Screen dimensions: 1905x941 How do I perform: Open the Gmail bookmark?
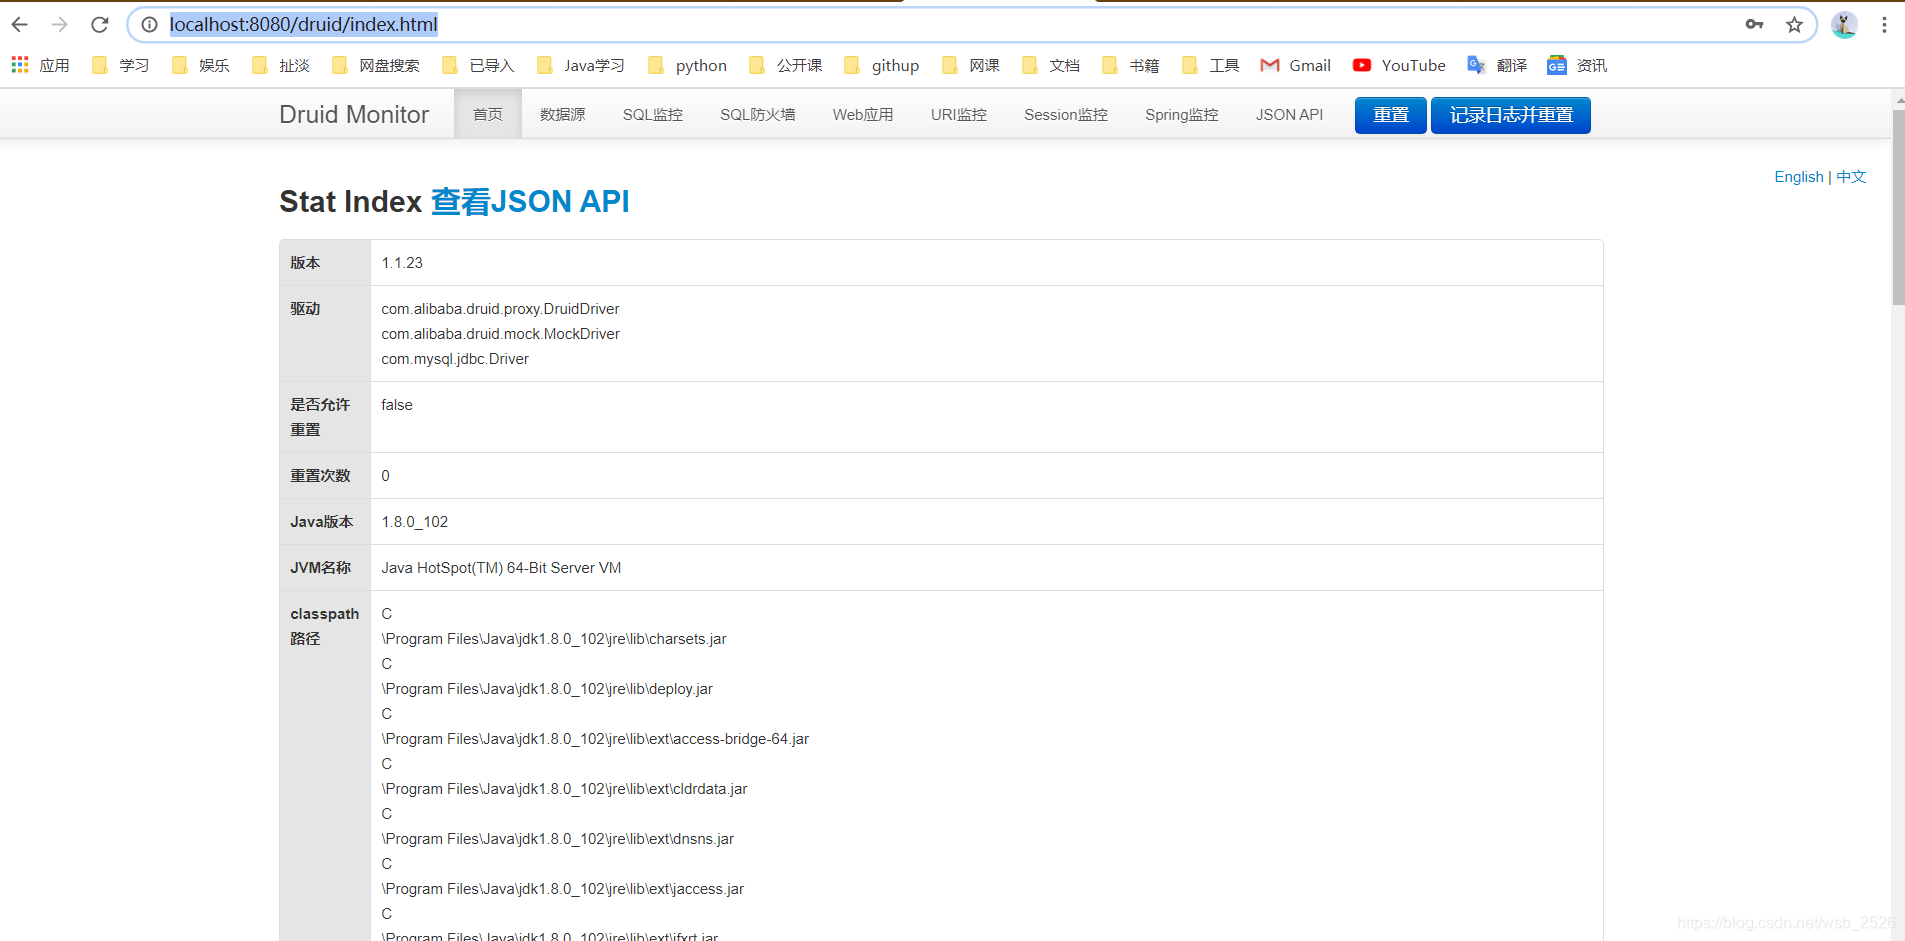pyautogui.click(x=1295, y=65)
